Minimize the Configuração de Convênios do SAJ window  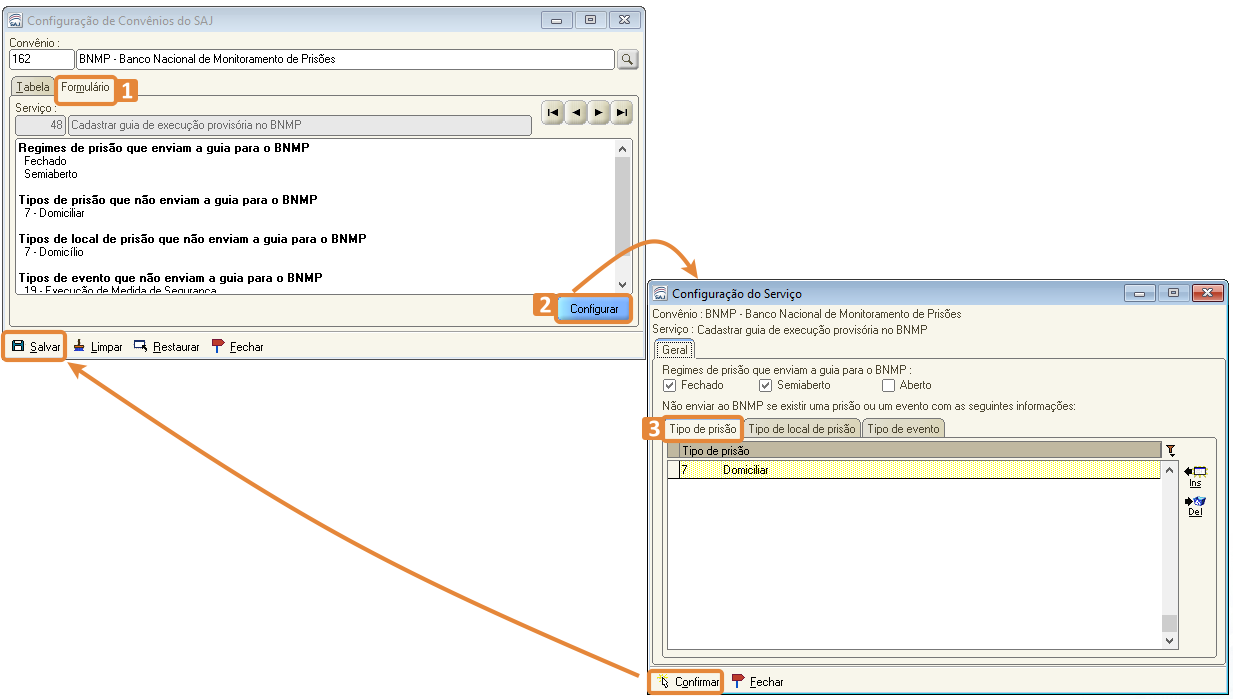pyautogui.click(x=556, y=20)
